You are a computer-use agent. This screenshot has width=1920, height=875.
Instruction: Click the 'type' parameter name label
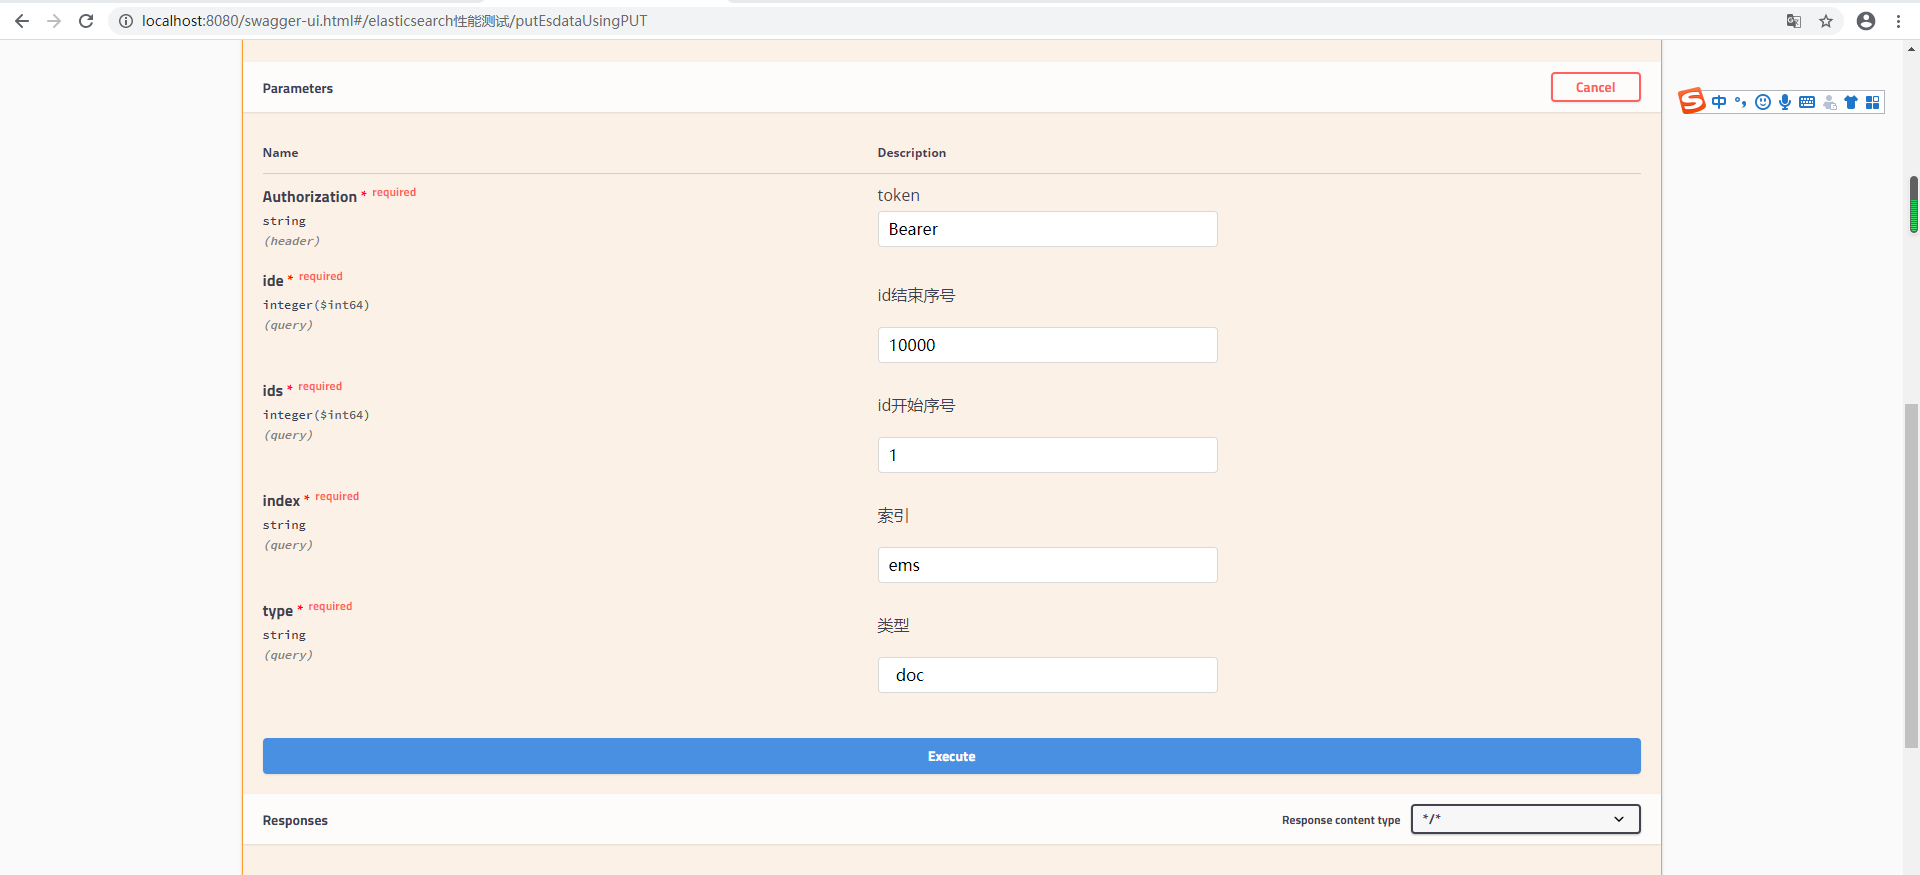coord(277,611)
